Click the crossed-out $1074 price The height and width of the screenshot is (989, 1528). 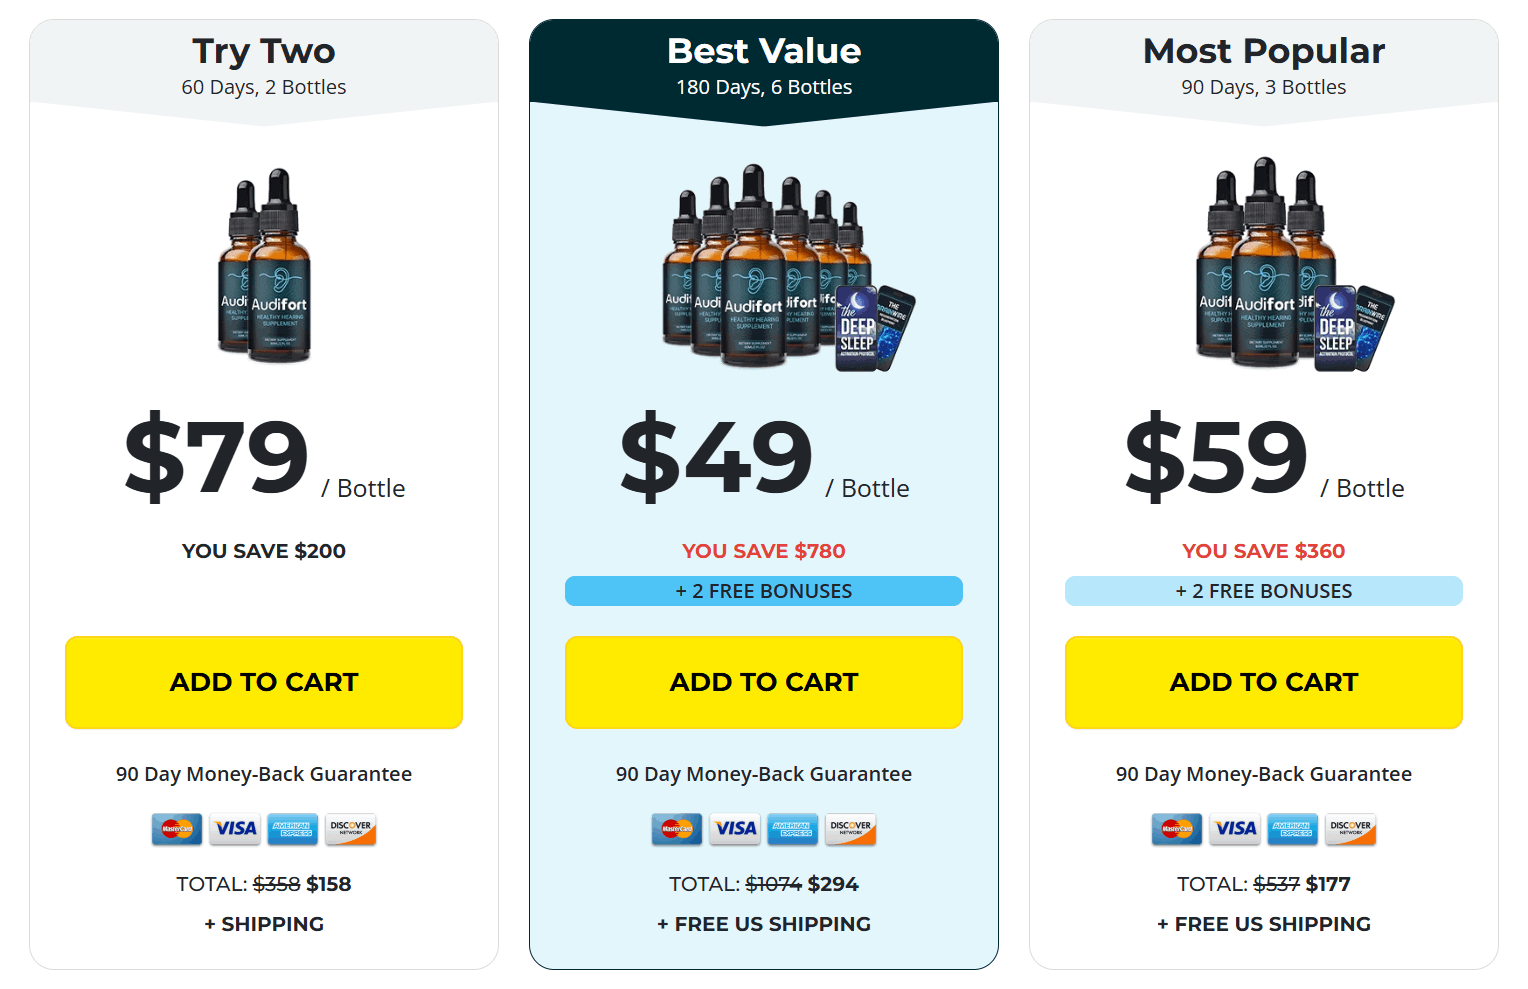point(772,884)
